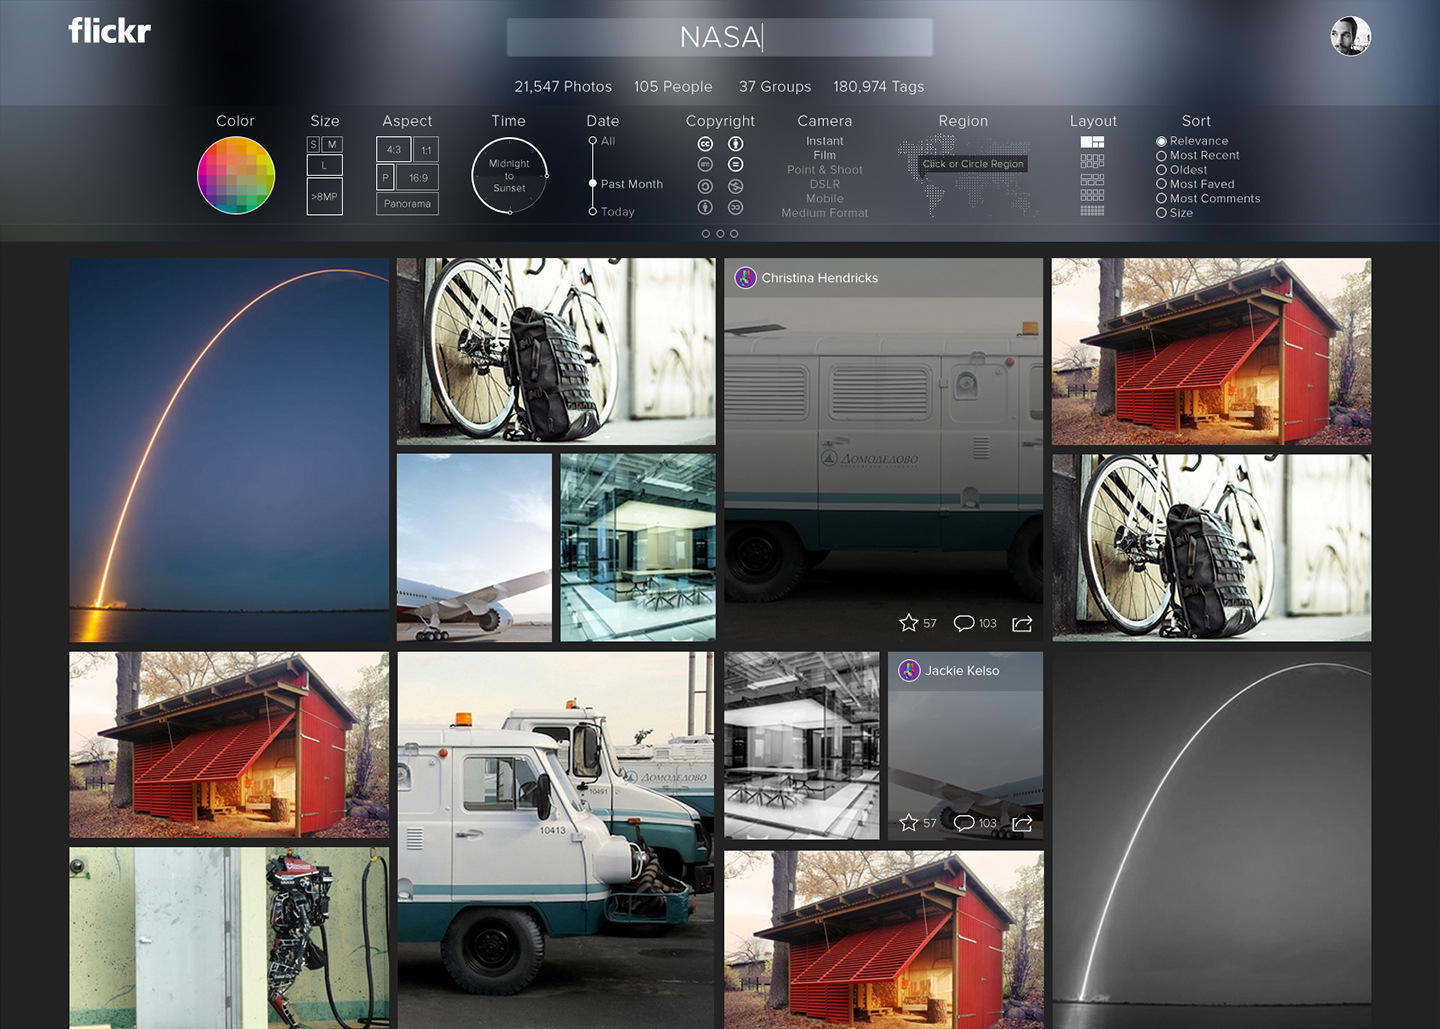The width and height of the screenshot is (1440, 1029).
Task: Set the Date slider to All
Action: (602, 141)
